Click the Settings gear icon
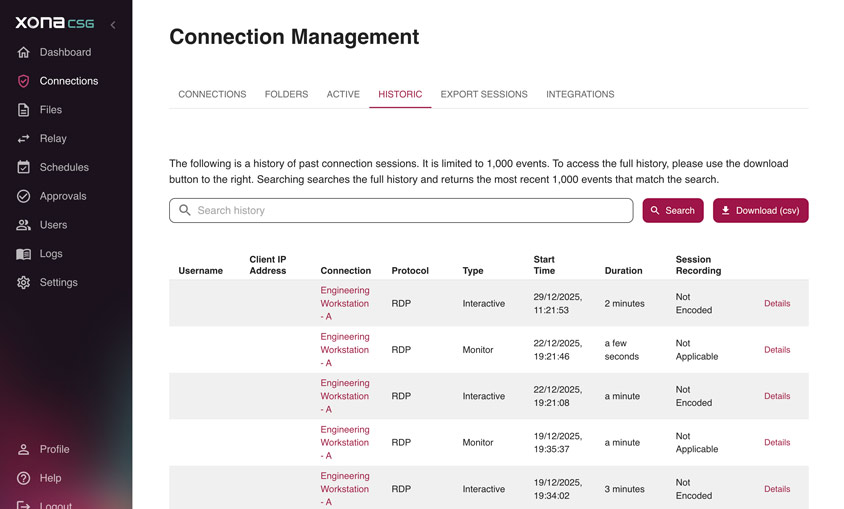844x509 pixels. (24, 283)
